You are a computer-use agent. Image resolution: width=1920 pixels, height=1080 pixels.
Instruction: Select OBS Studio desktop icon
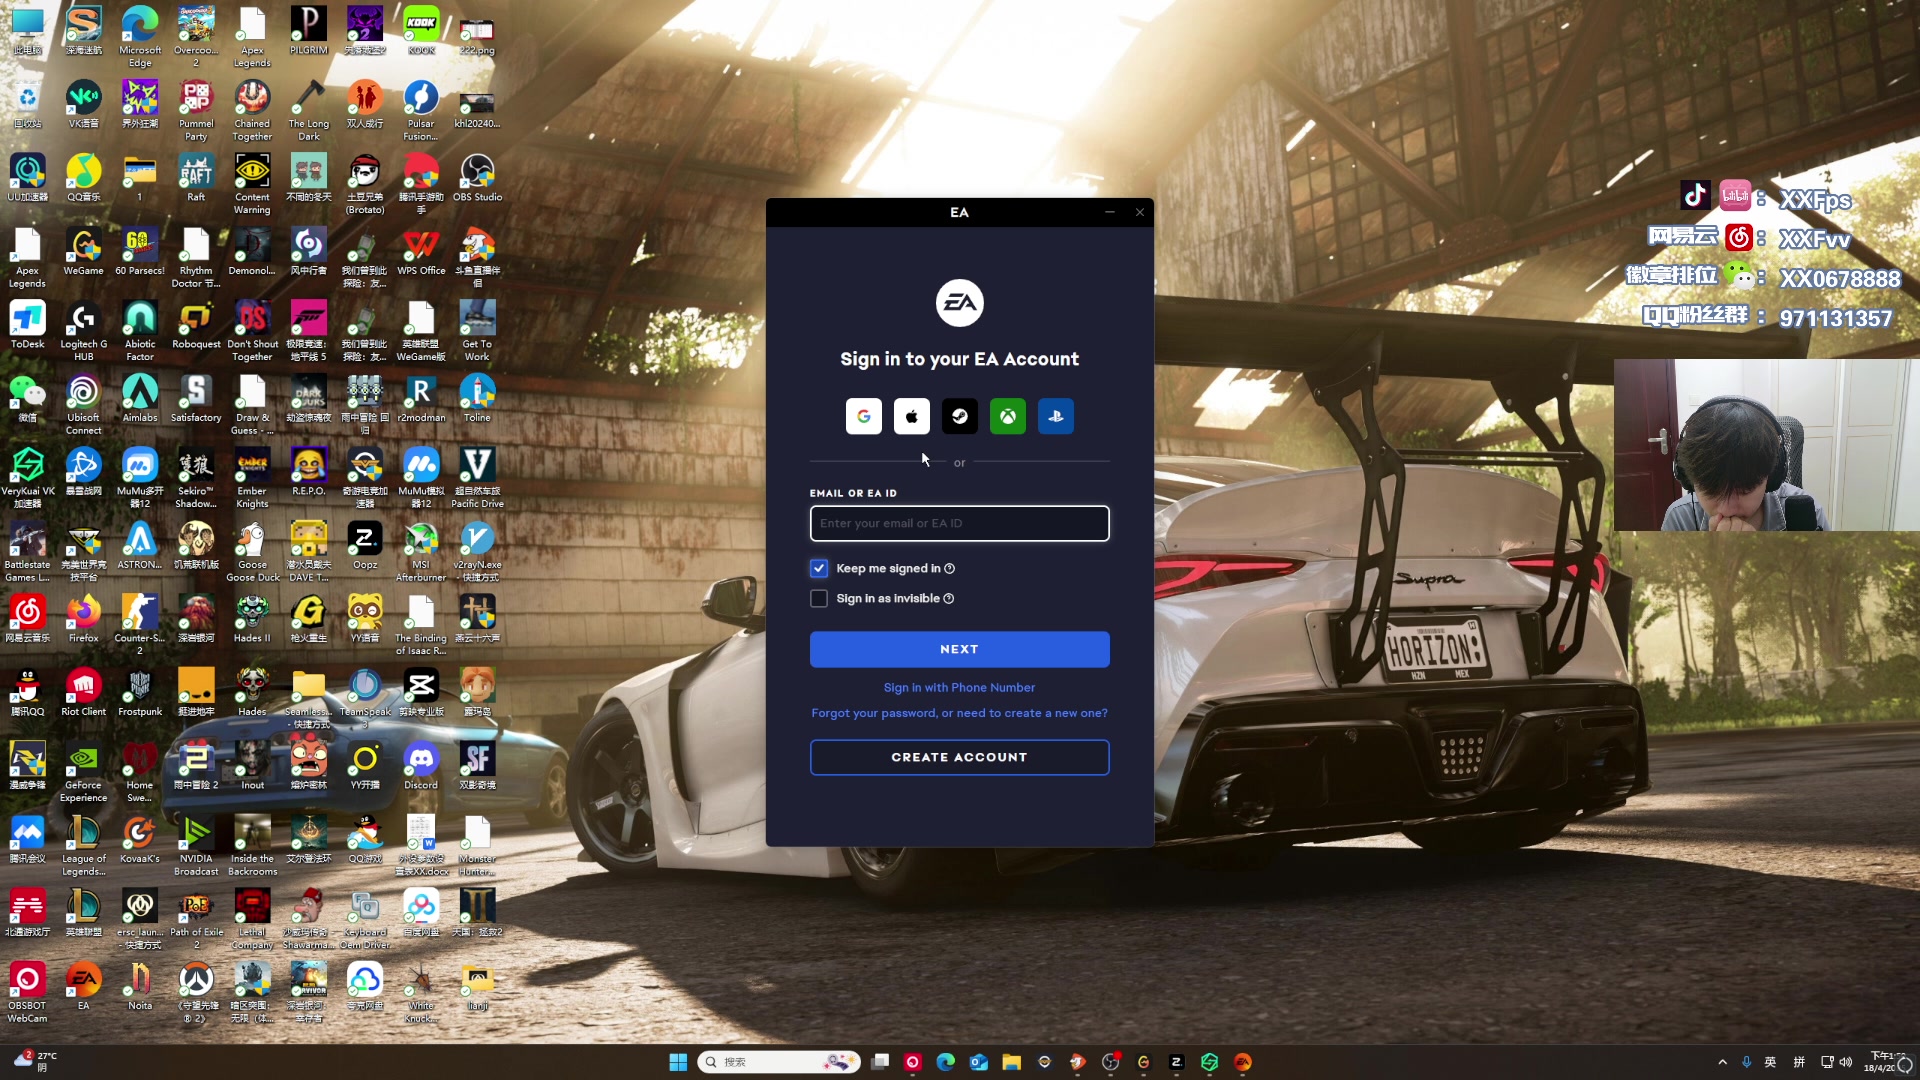pos(477,178)
